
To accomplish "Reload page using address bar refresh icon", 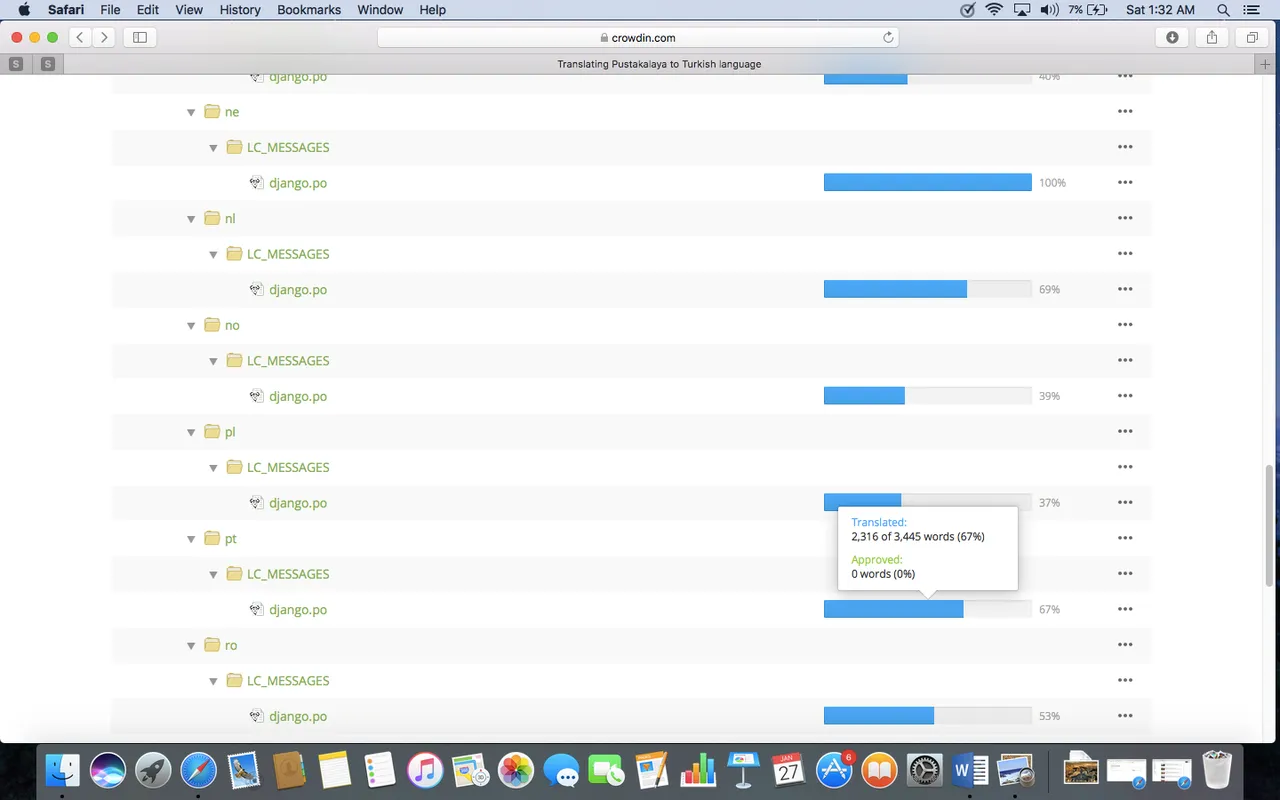I will coord(887,37).
